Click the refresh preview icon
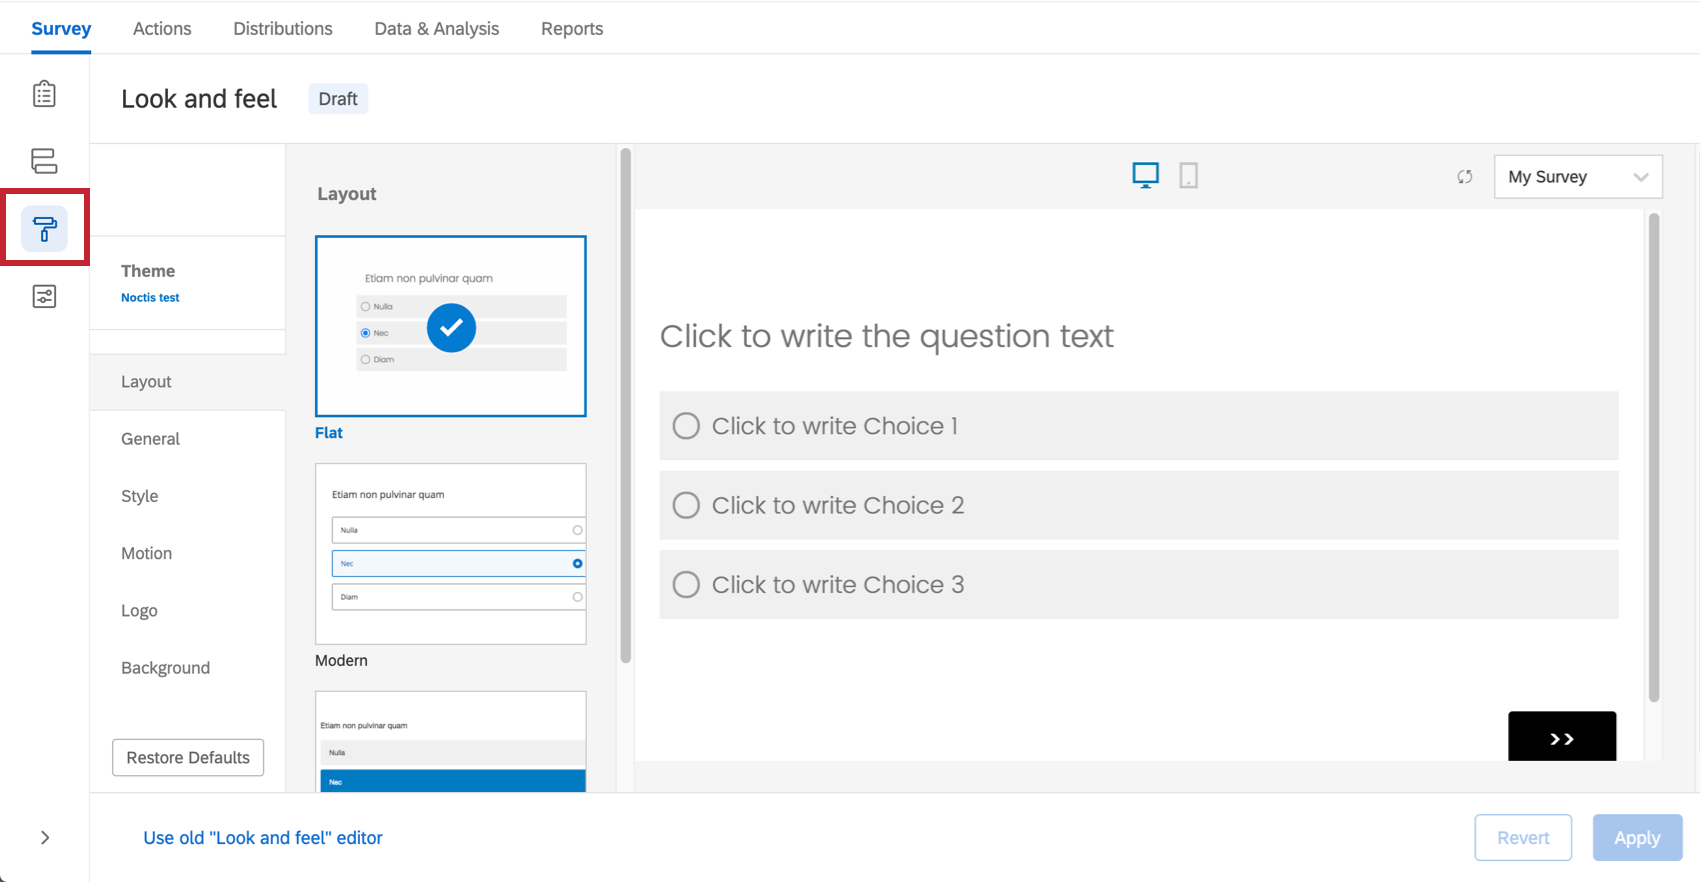 [x=1465, y=177]
